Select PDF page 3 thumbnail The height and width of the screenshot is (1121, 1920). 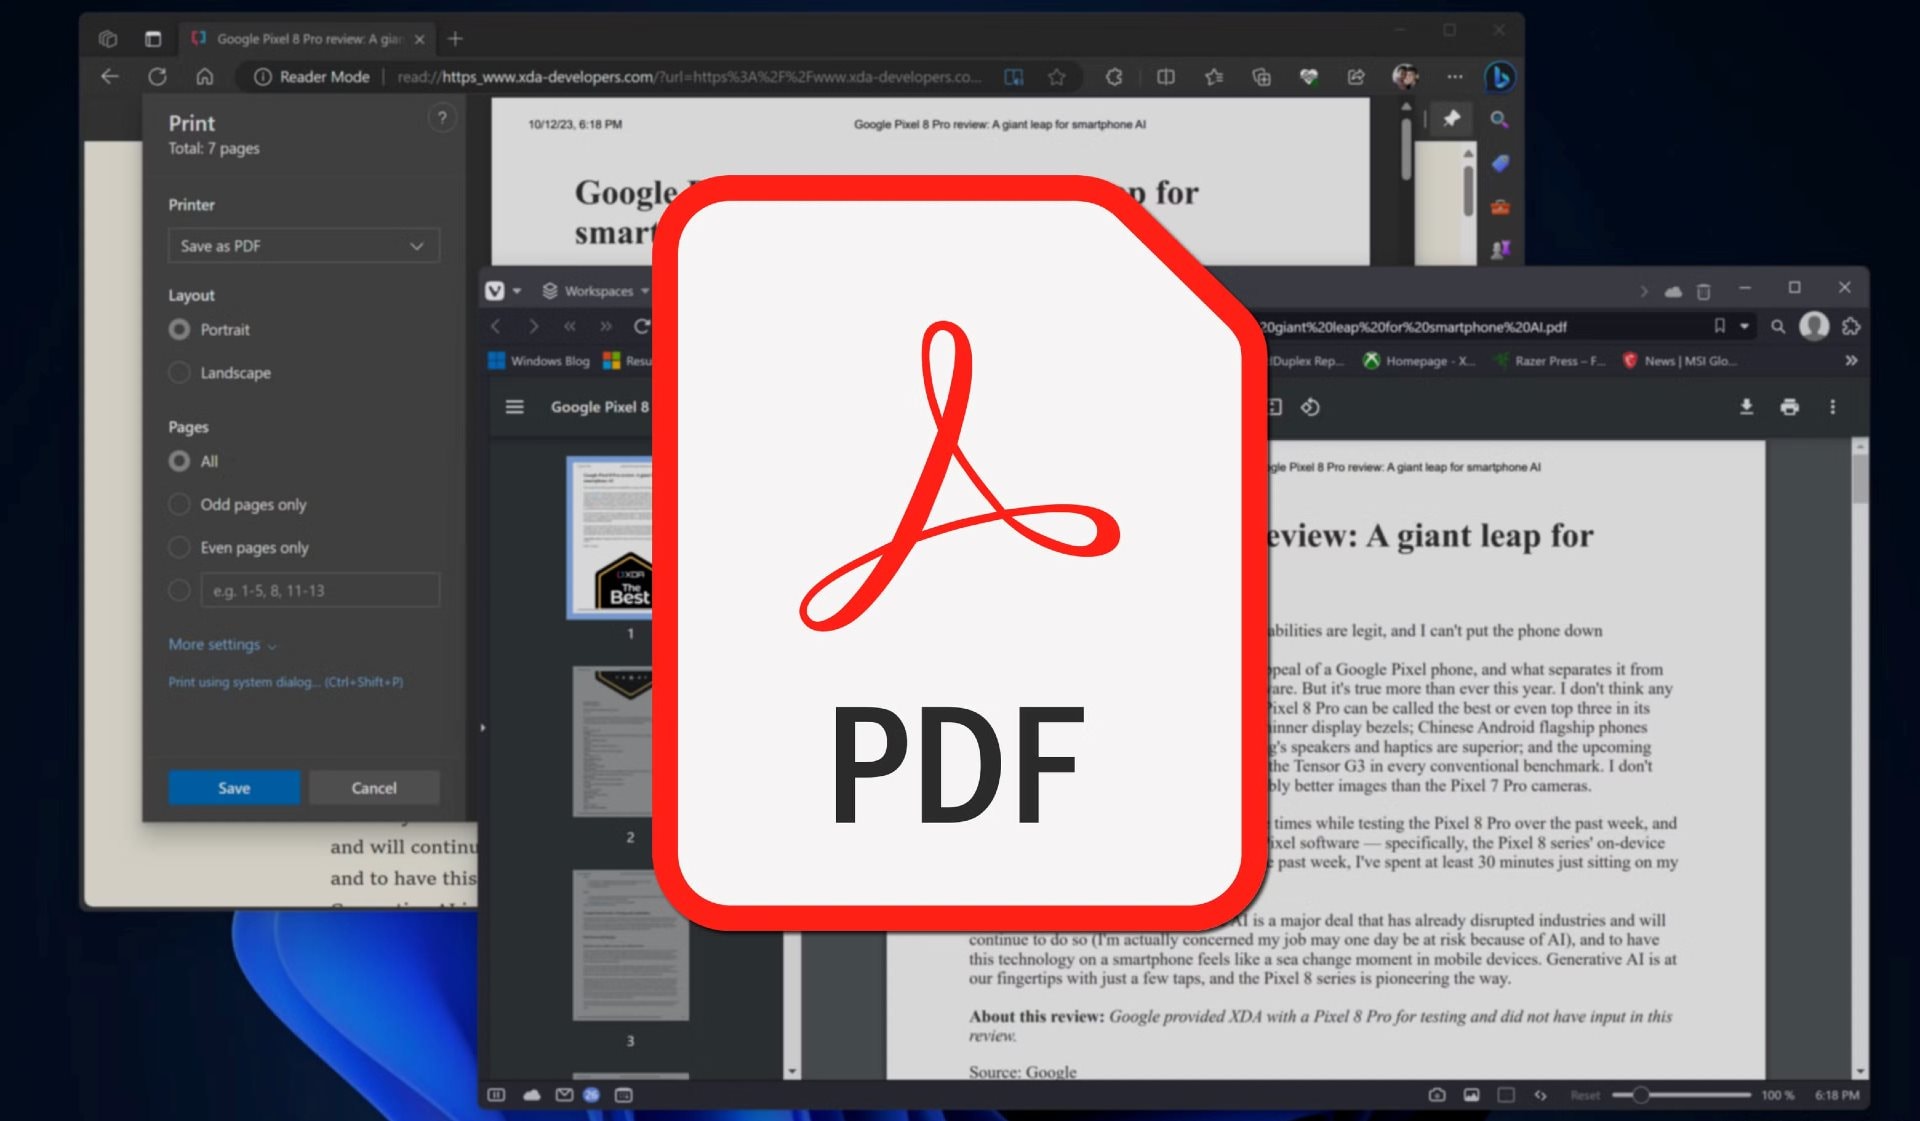point(630,945)
